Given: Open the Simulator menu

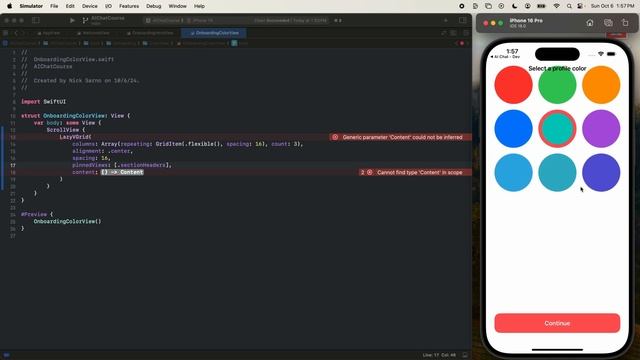Looking at the screenshot, I should coord(31,6).
